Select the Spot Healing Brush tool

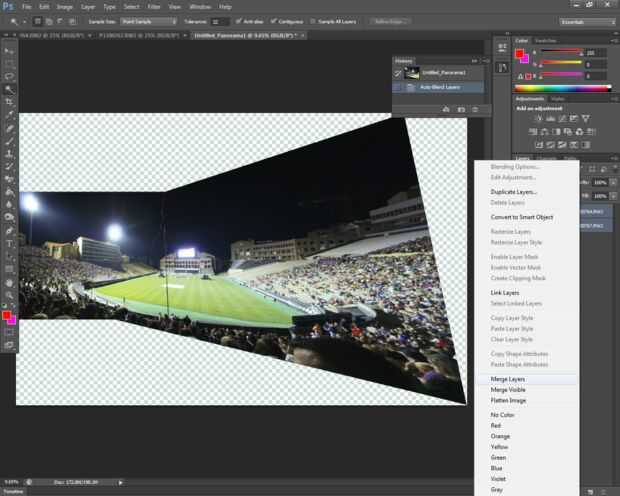point(9,128)
